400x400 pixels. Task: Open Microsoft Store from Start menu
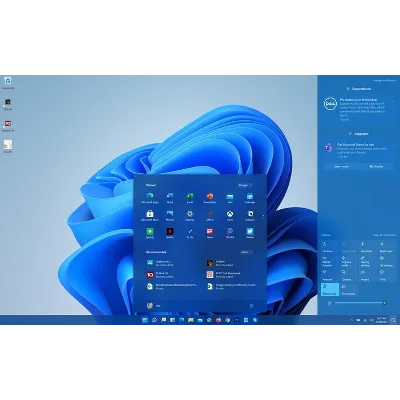(x=150, y=216)
